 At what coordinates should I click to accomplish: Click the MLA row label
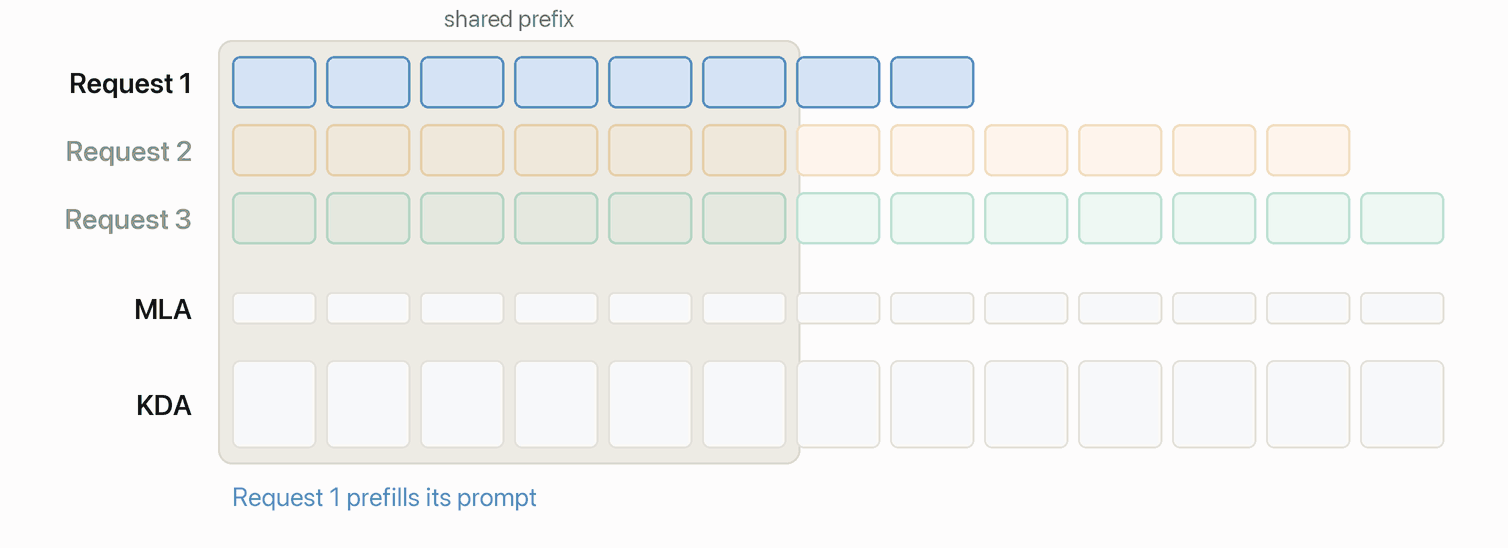163,309
